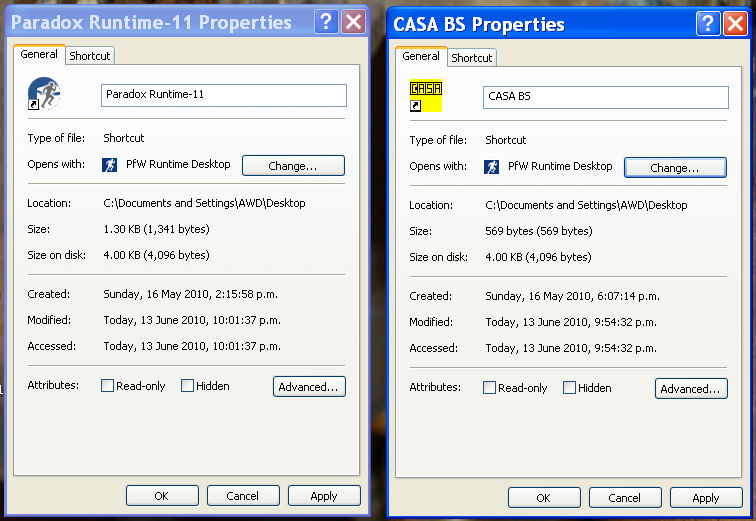The height and width of the screenshot is (521, 756).
Task: Open Advanced... attributes in Paradox Runtime-11 window
Action: (x=309, y=387)
